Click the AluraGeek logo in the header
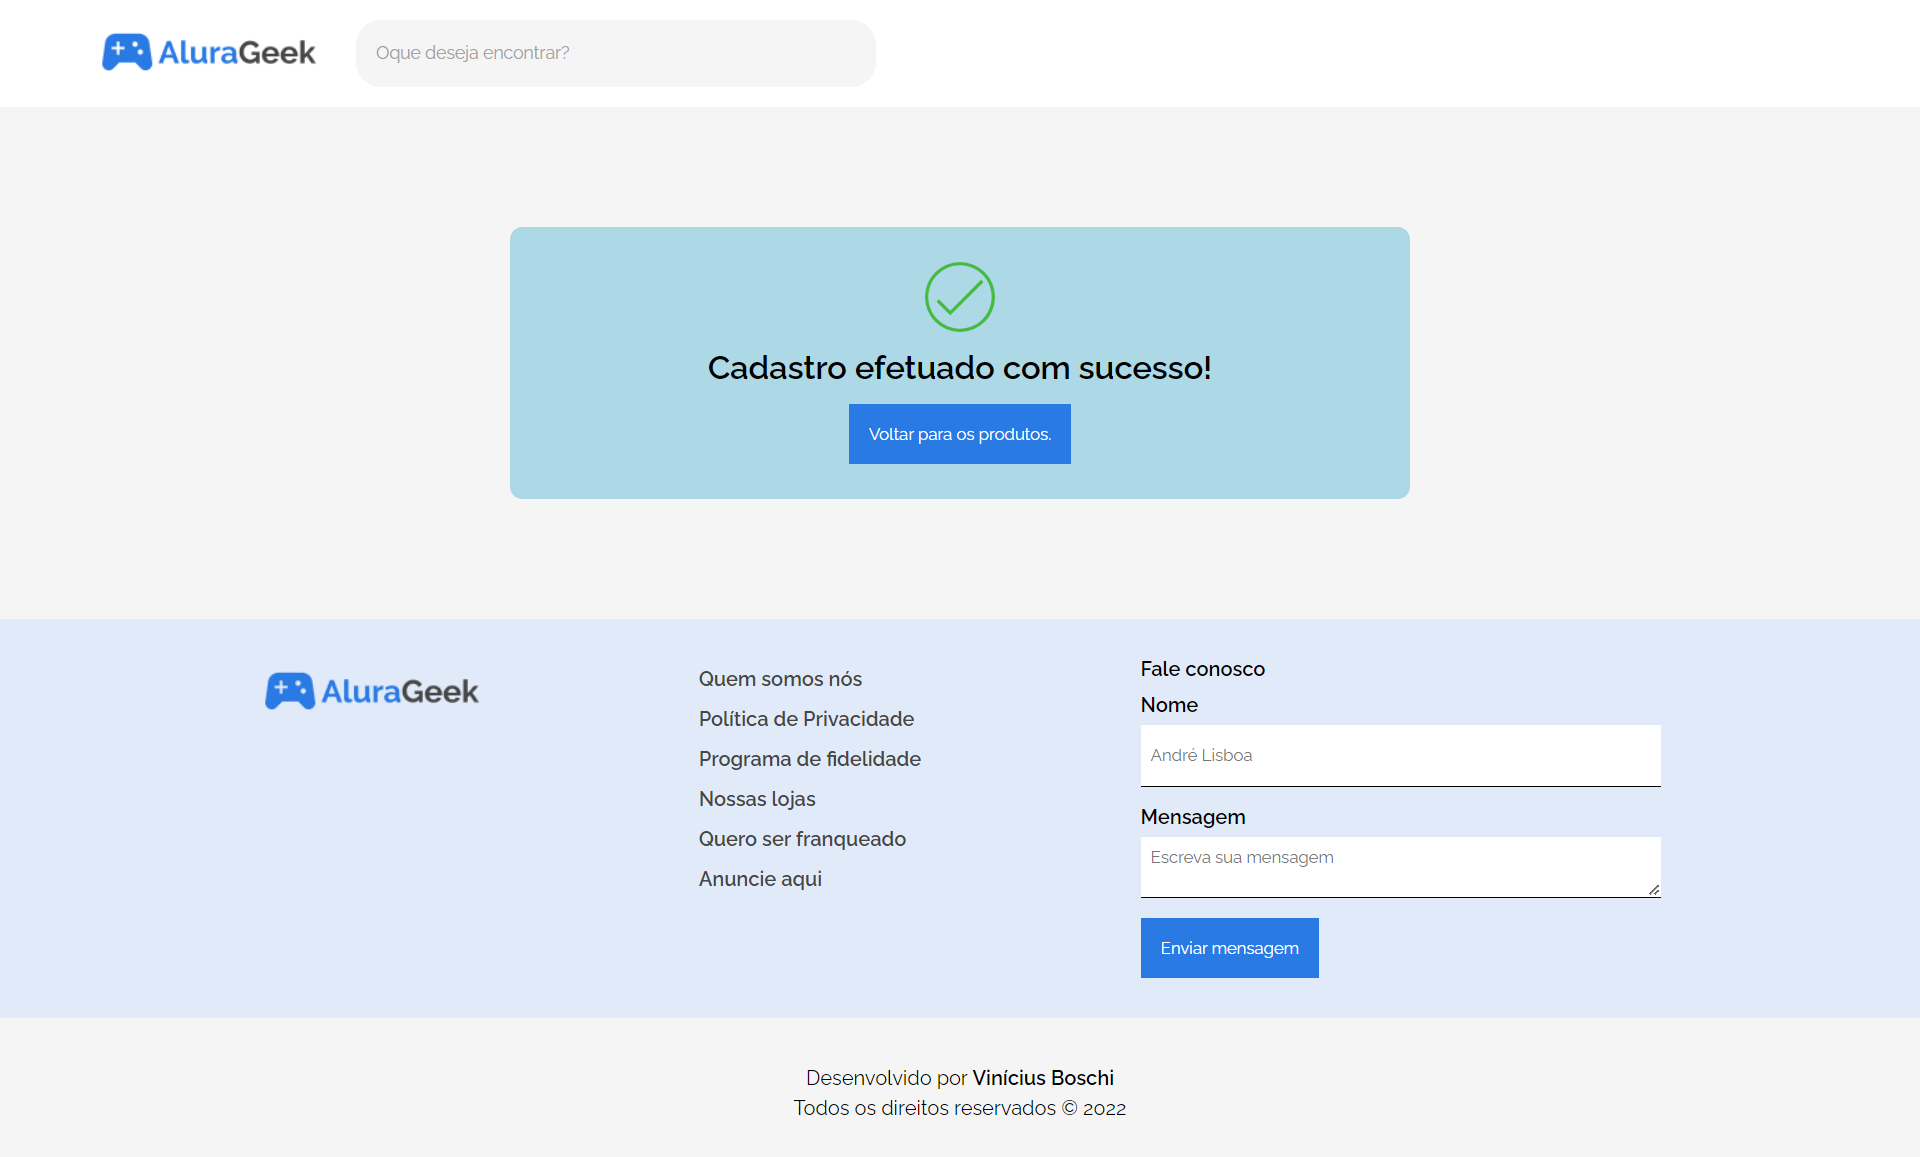 (x=208, y=52)
